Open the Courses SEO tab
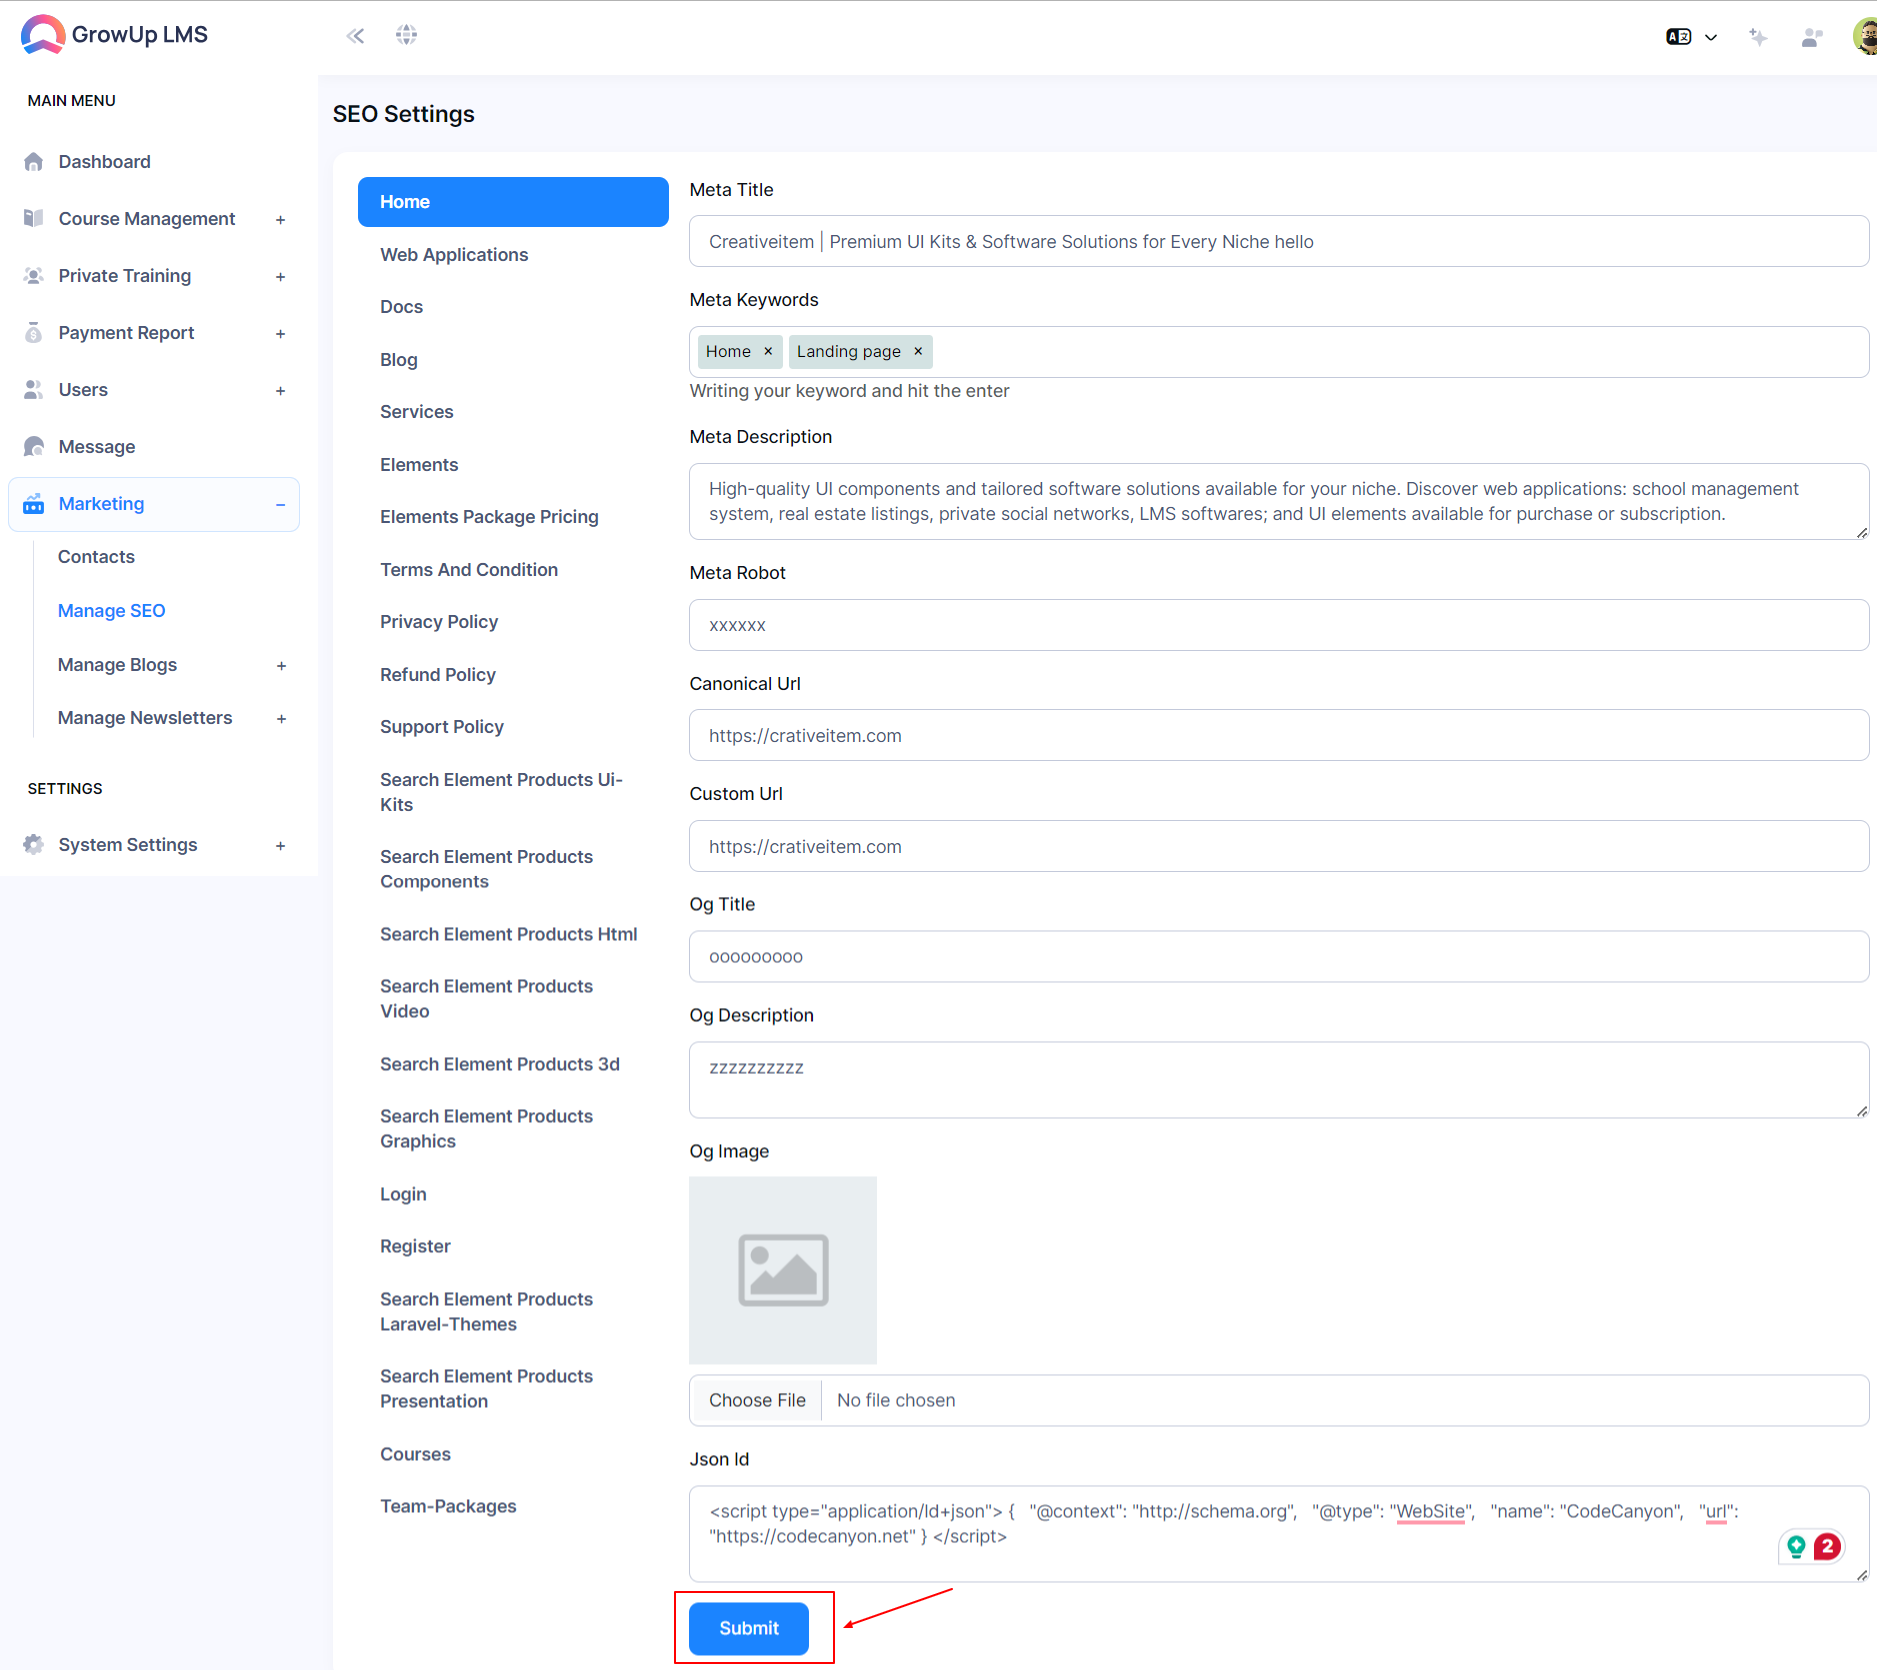The height and width of the screenshot is (1670, 1877). 415,1454
